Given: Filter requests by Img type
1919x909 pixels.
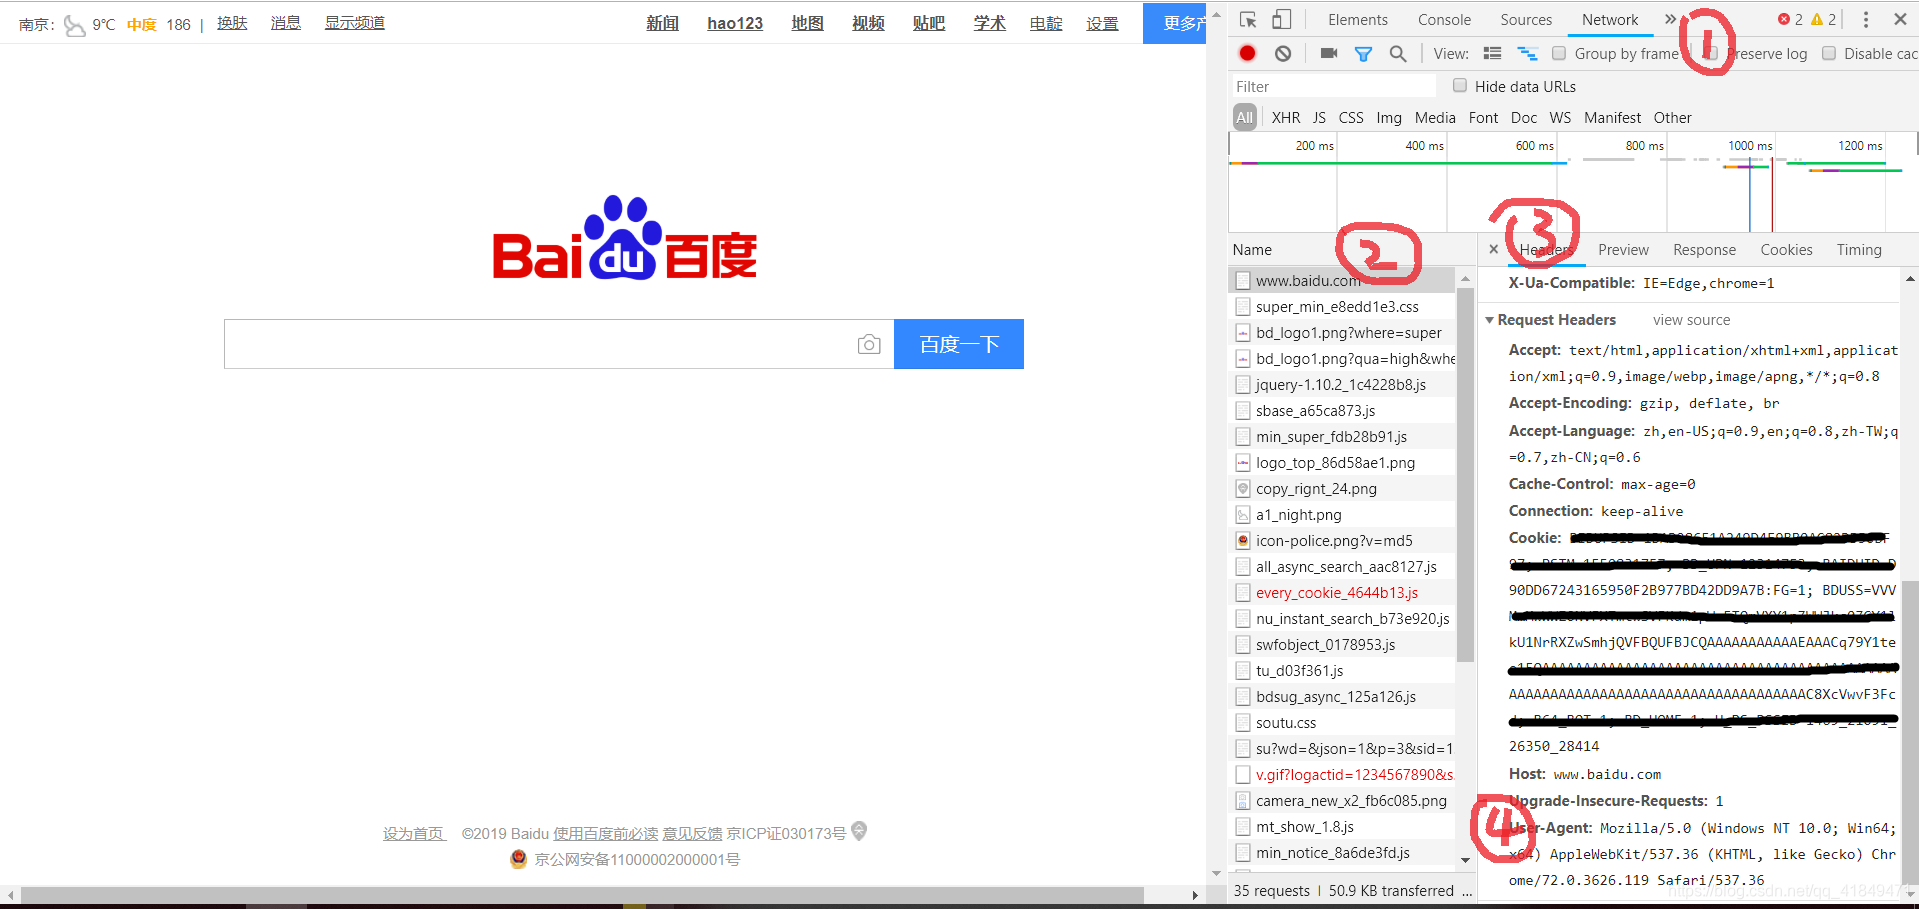Looking at the screenshot, I should [1389, 117].
